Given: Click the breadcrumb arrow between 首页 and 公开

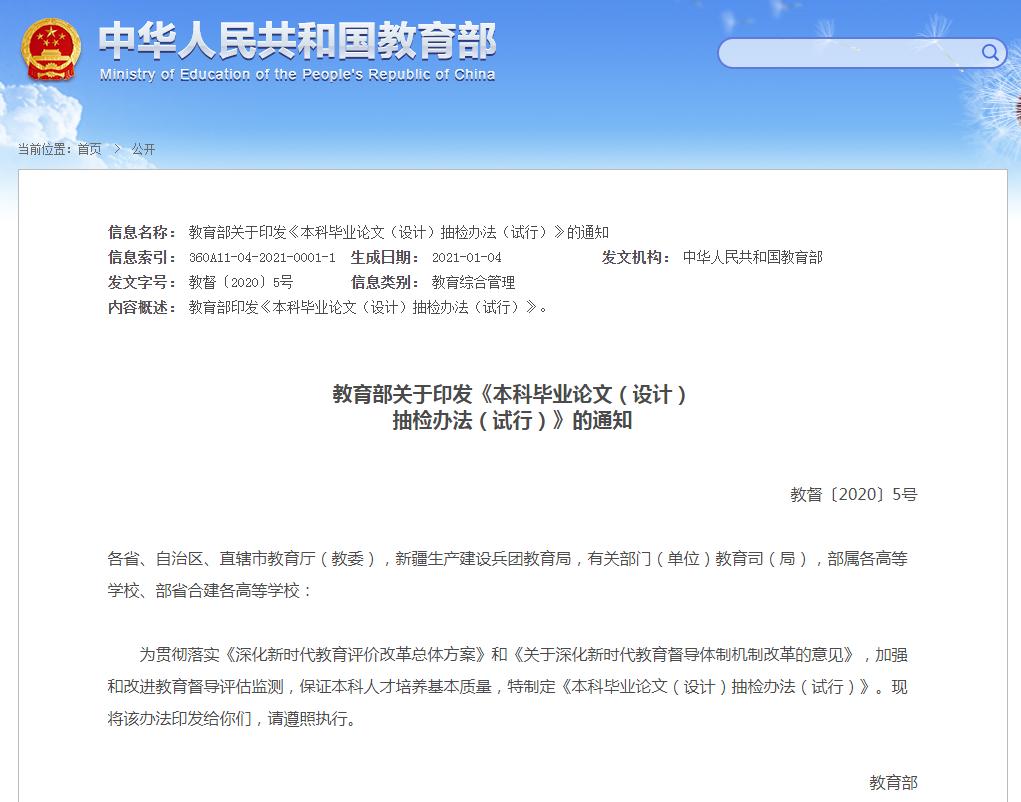Looking at the screenshot, I should (117, 149).
